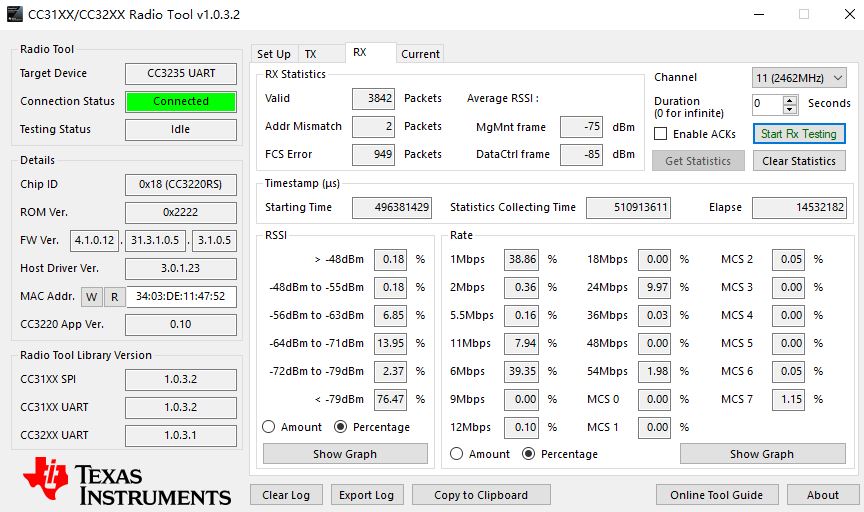This screenshot has height=512, width=864.
Task: Click the Export Log button
Action: (x=366, y=495)
